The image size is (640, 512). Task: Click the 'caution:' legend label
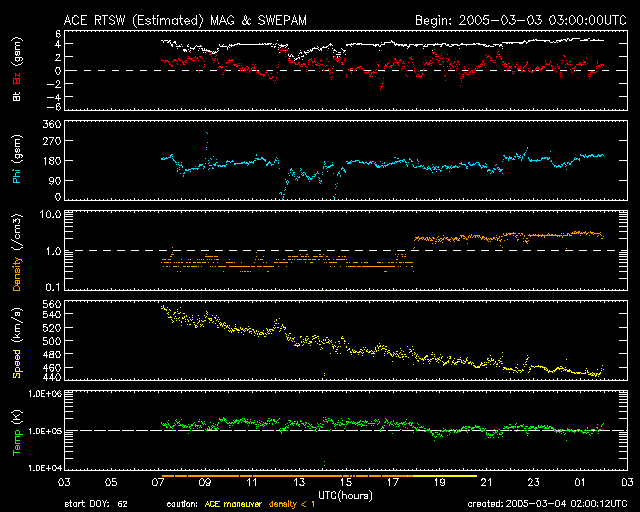(182, 504)
